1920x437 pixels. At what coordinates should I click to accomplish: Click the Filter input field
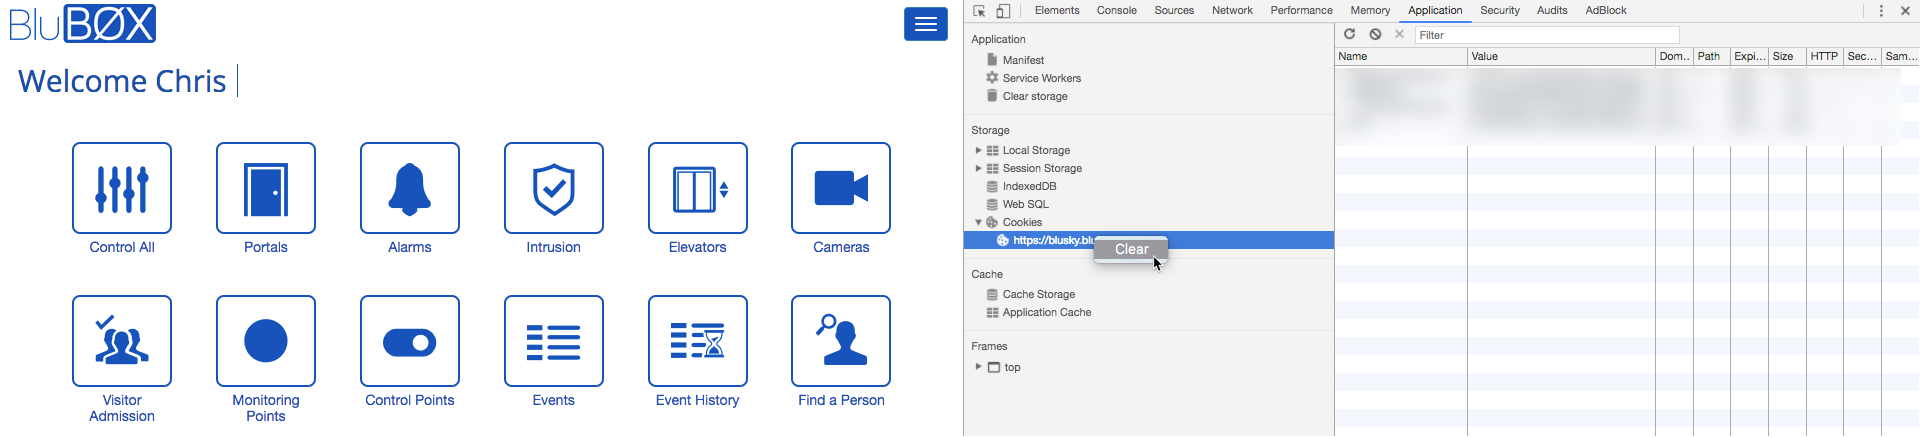click(1546, 35)
